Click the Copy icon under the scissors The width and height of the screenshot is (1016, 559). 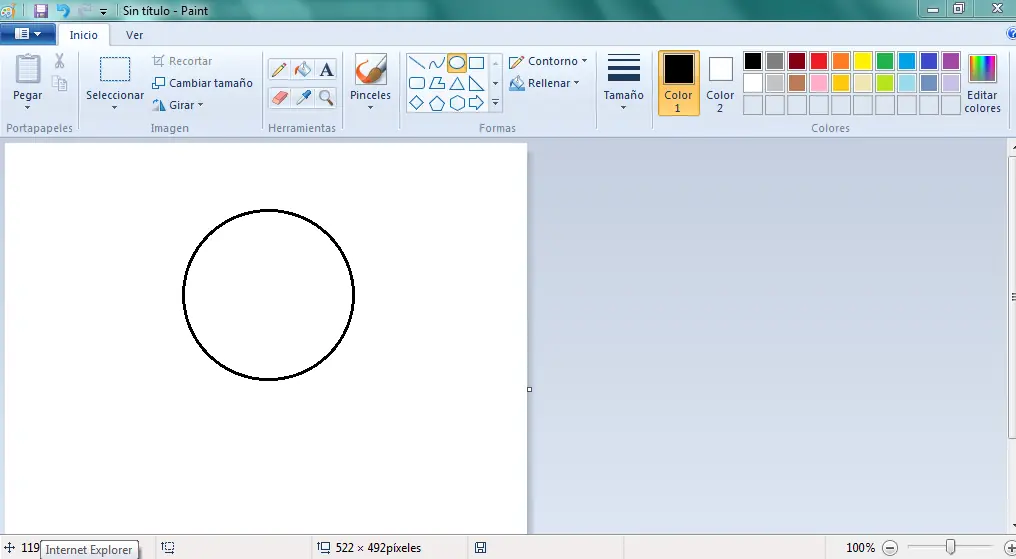(60, 84)
